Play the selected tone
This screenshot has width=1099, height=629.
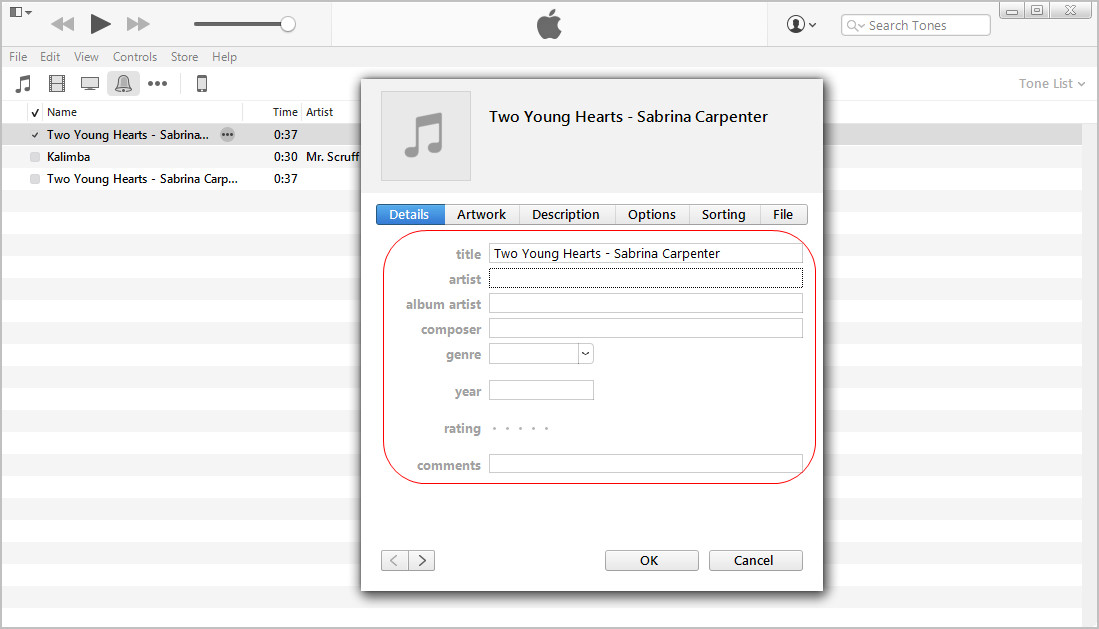(x=100, y=25)
